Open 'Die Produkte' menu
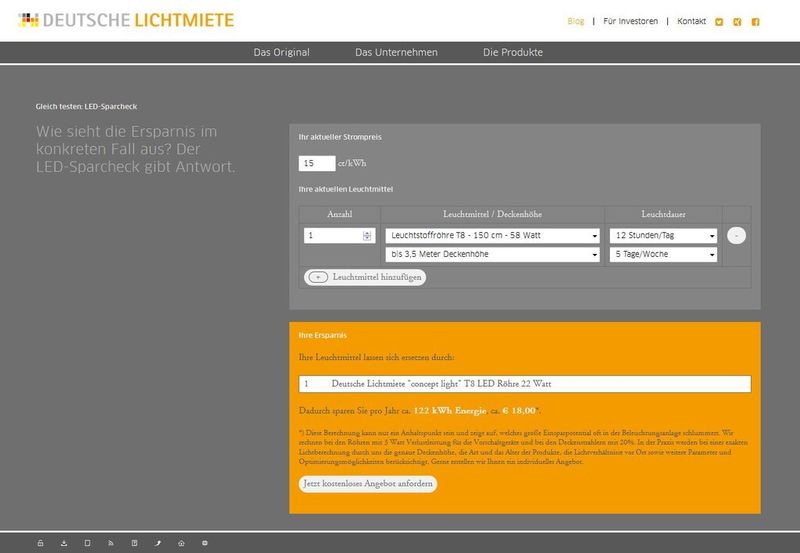 (x=513, y=52)
